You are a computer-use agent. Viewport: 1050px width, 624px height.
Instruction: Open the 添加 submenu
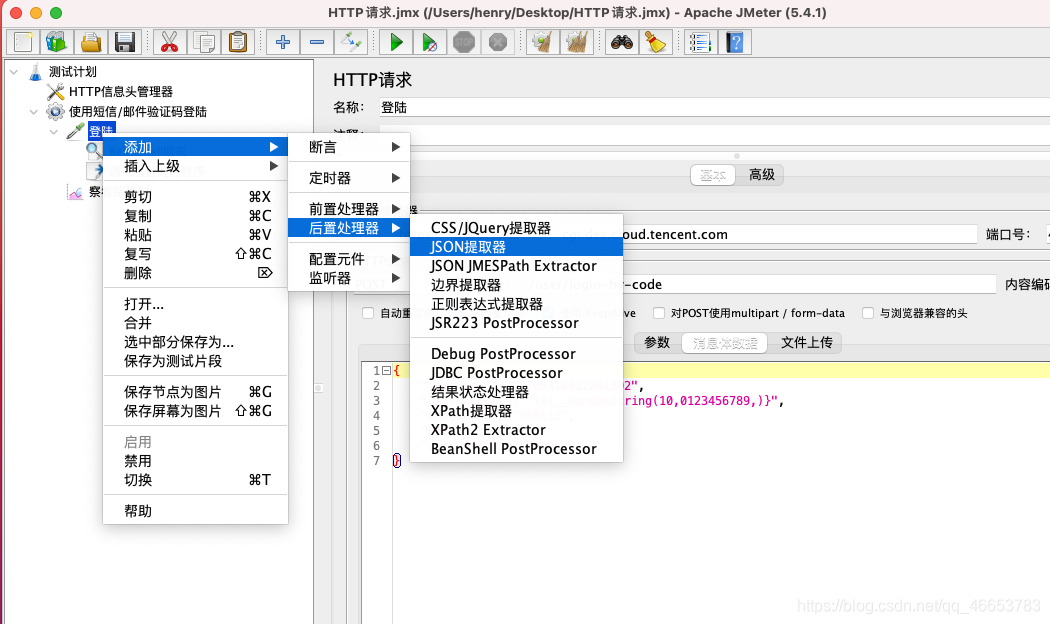196,147
